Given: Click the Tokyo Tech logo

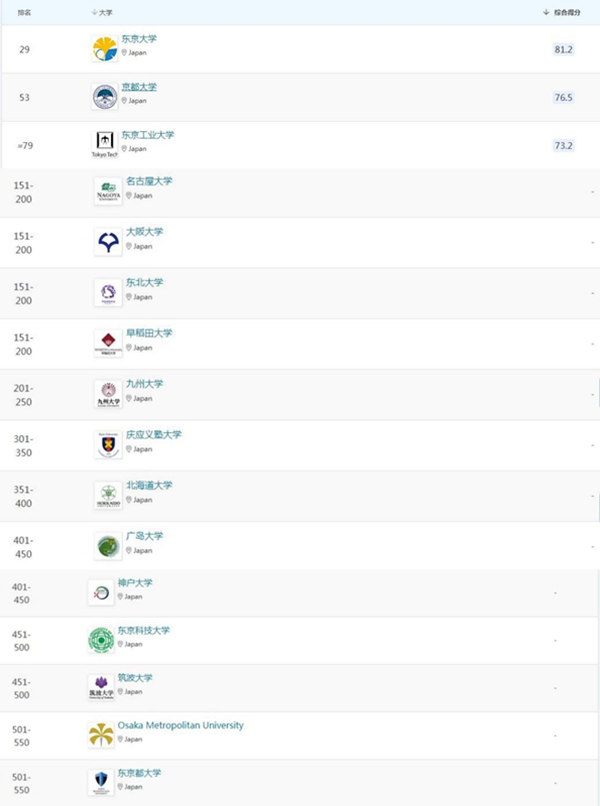Looking at the screenshot, I should [105, 144].
